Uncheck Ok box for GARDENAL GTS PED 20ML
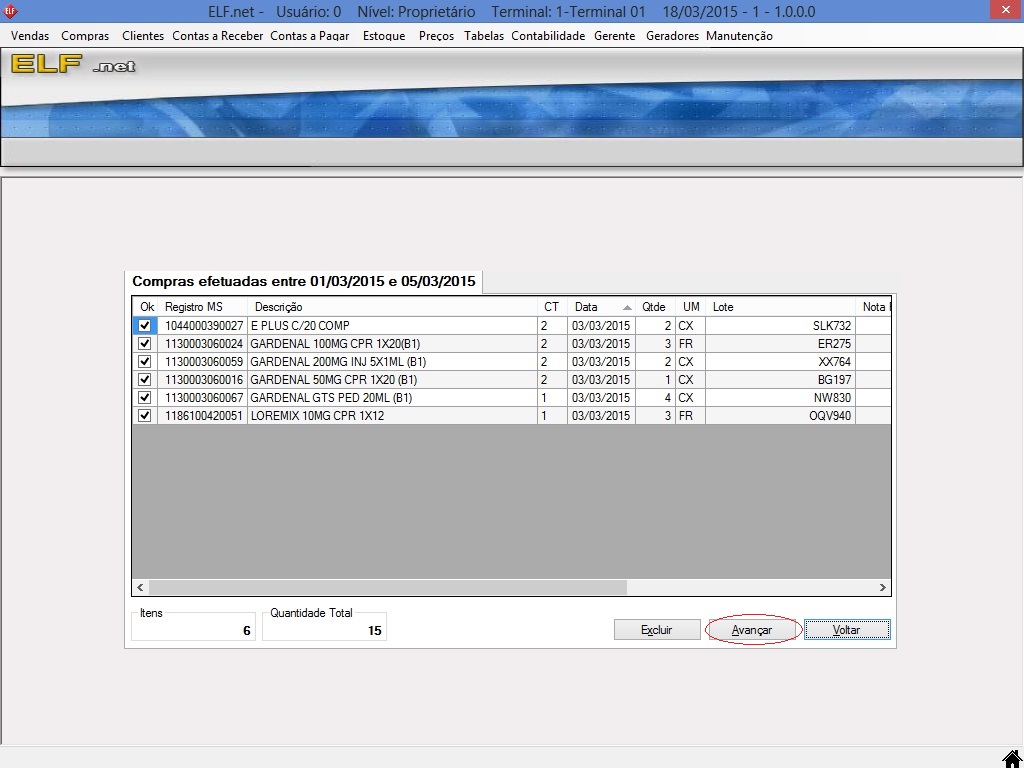This screenshot has height=768, width=1024. pos(145,397)
